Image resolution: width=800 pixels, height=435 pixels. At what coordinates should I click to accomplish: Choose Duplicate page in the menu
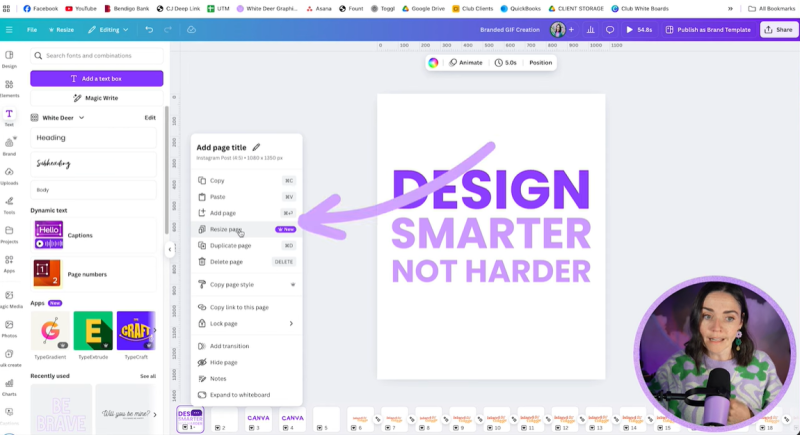pos(246,245)
